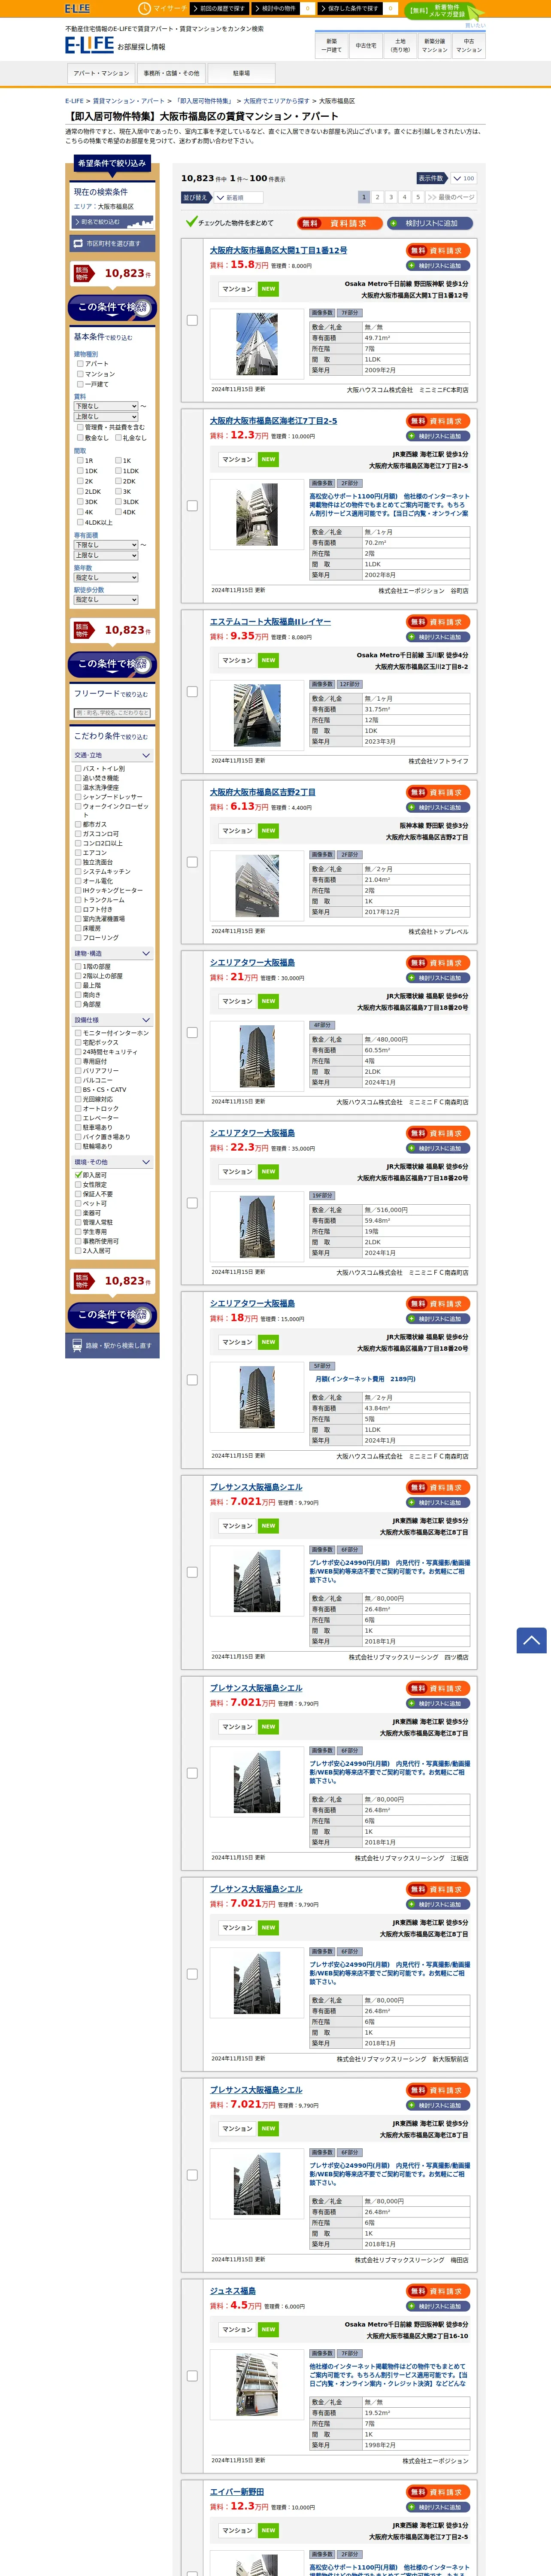Image resolution: width=551 pixels, height=2576 pixels.
Task: Click マンション tag on 吉野2丁目 listing
Action: (x=237, y=831)
